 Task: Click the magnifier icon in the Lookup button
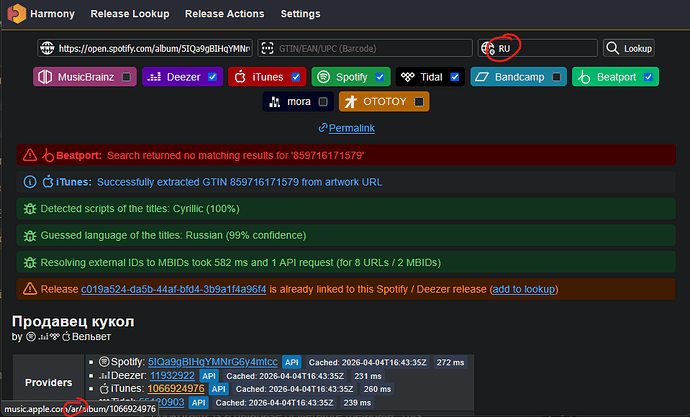point(612,48)
